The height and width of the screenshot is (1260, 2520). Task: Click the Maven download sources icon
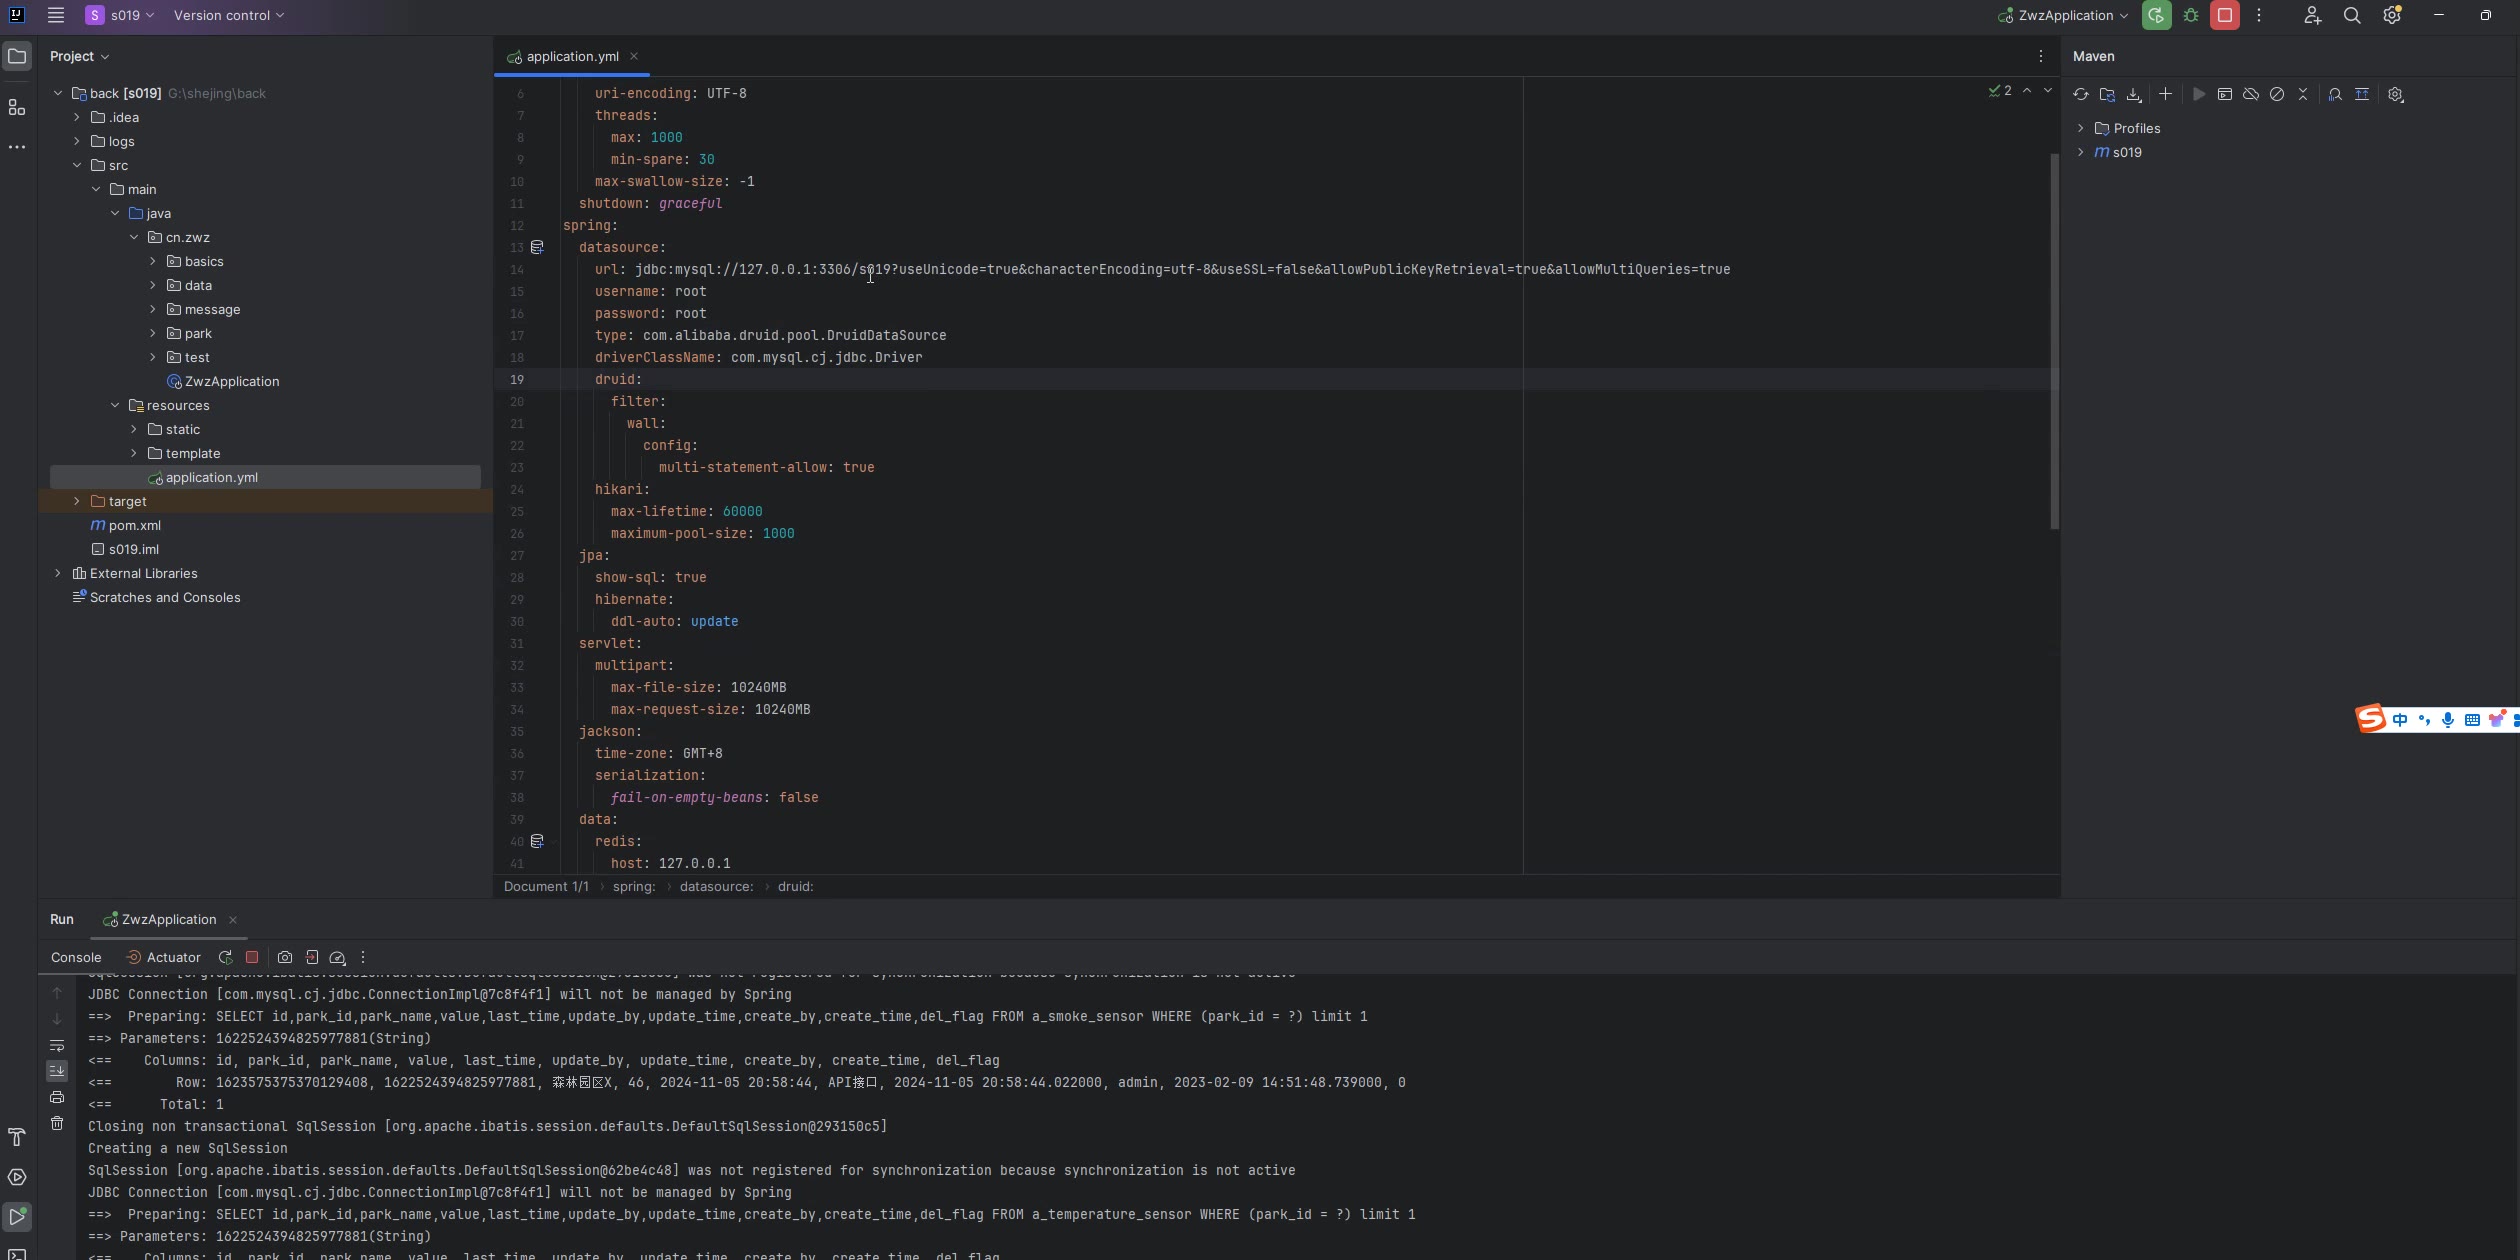(x=2134, y=94)
